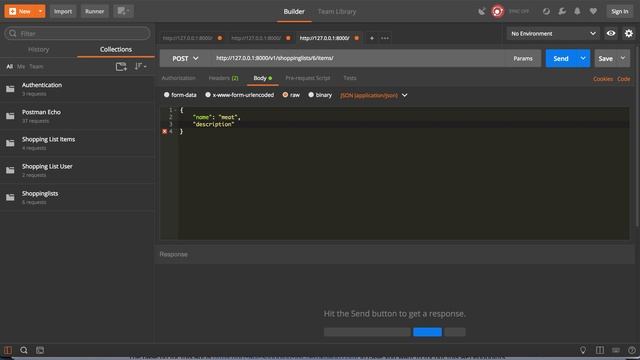Open manage environments gear icon
The width and height of the screenshot is (640, 360).
click(x=629, y=33)
